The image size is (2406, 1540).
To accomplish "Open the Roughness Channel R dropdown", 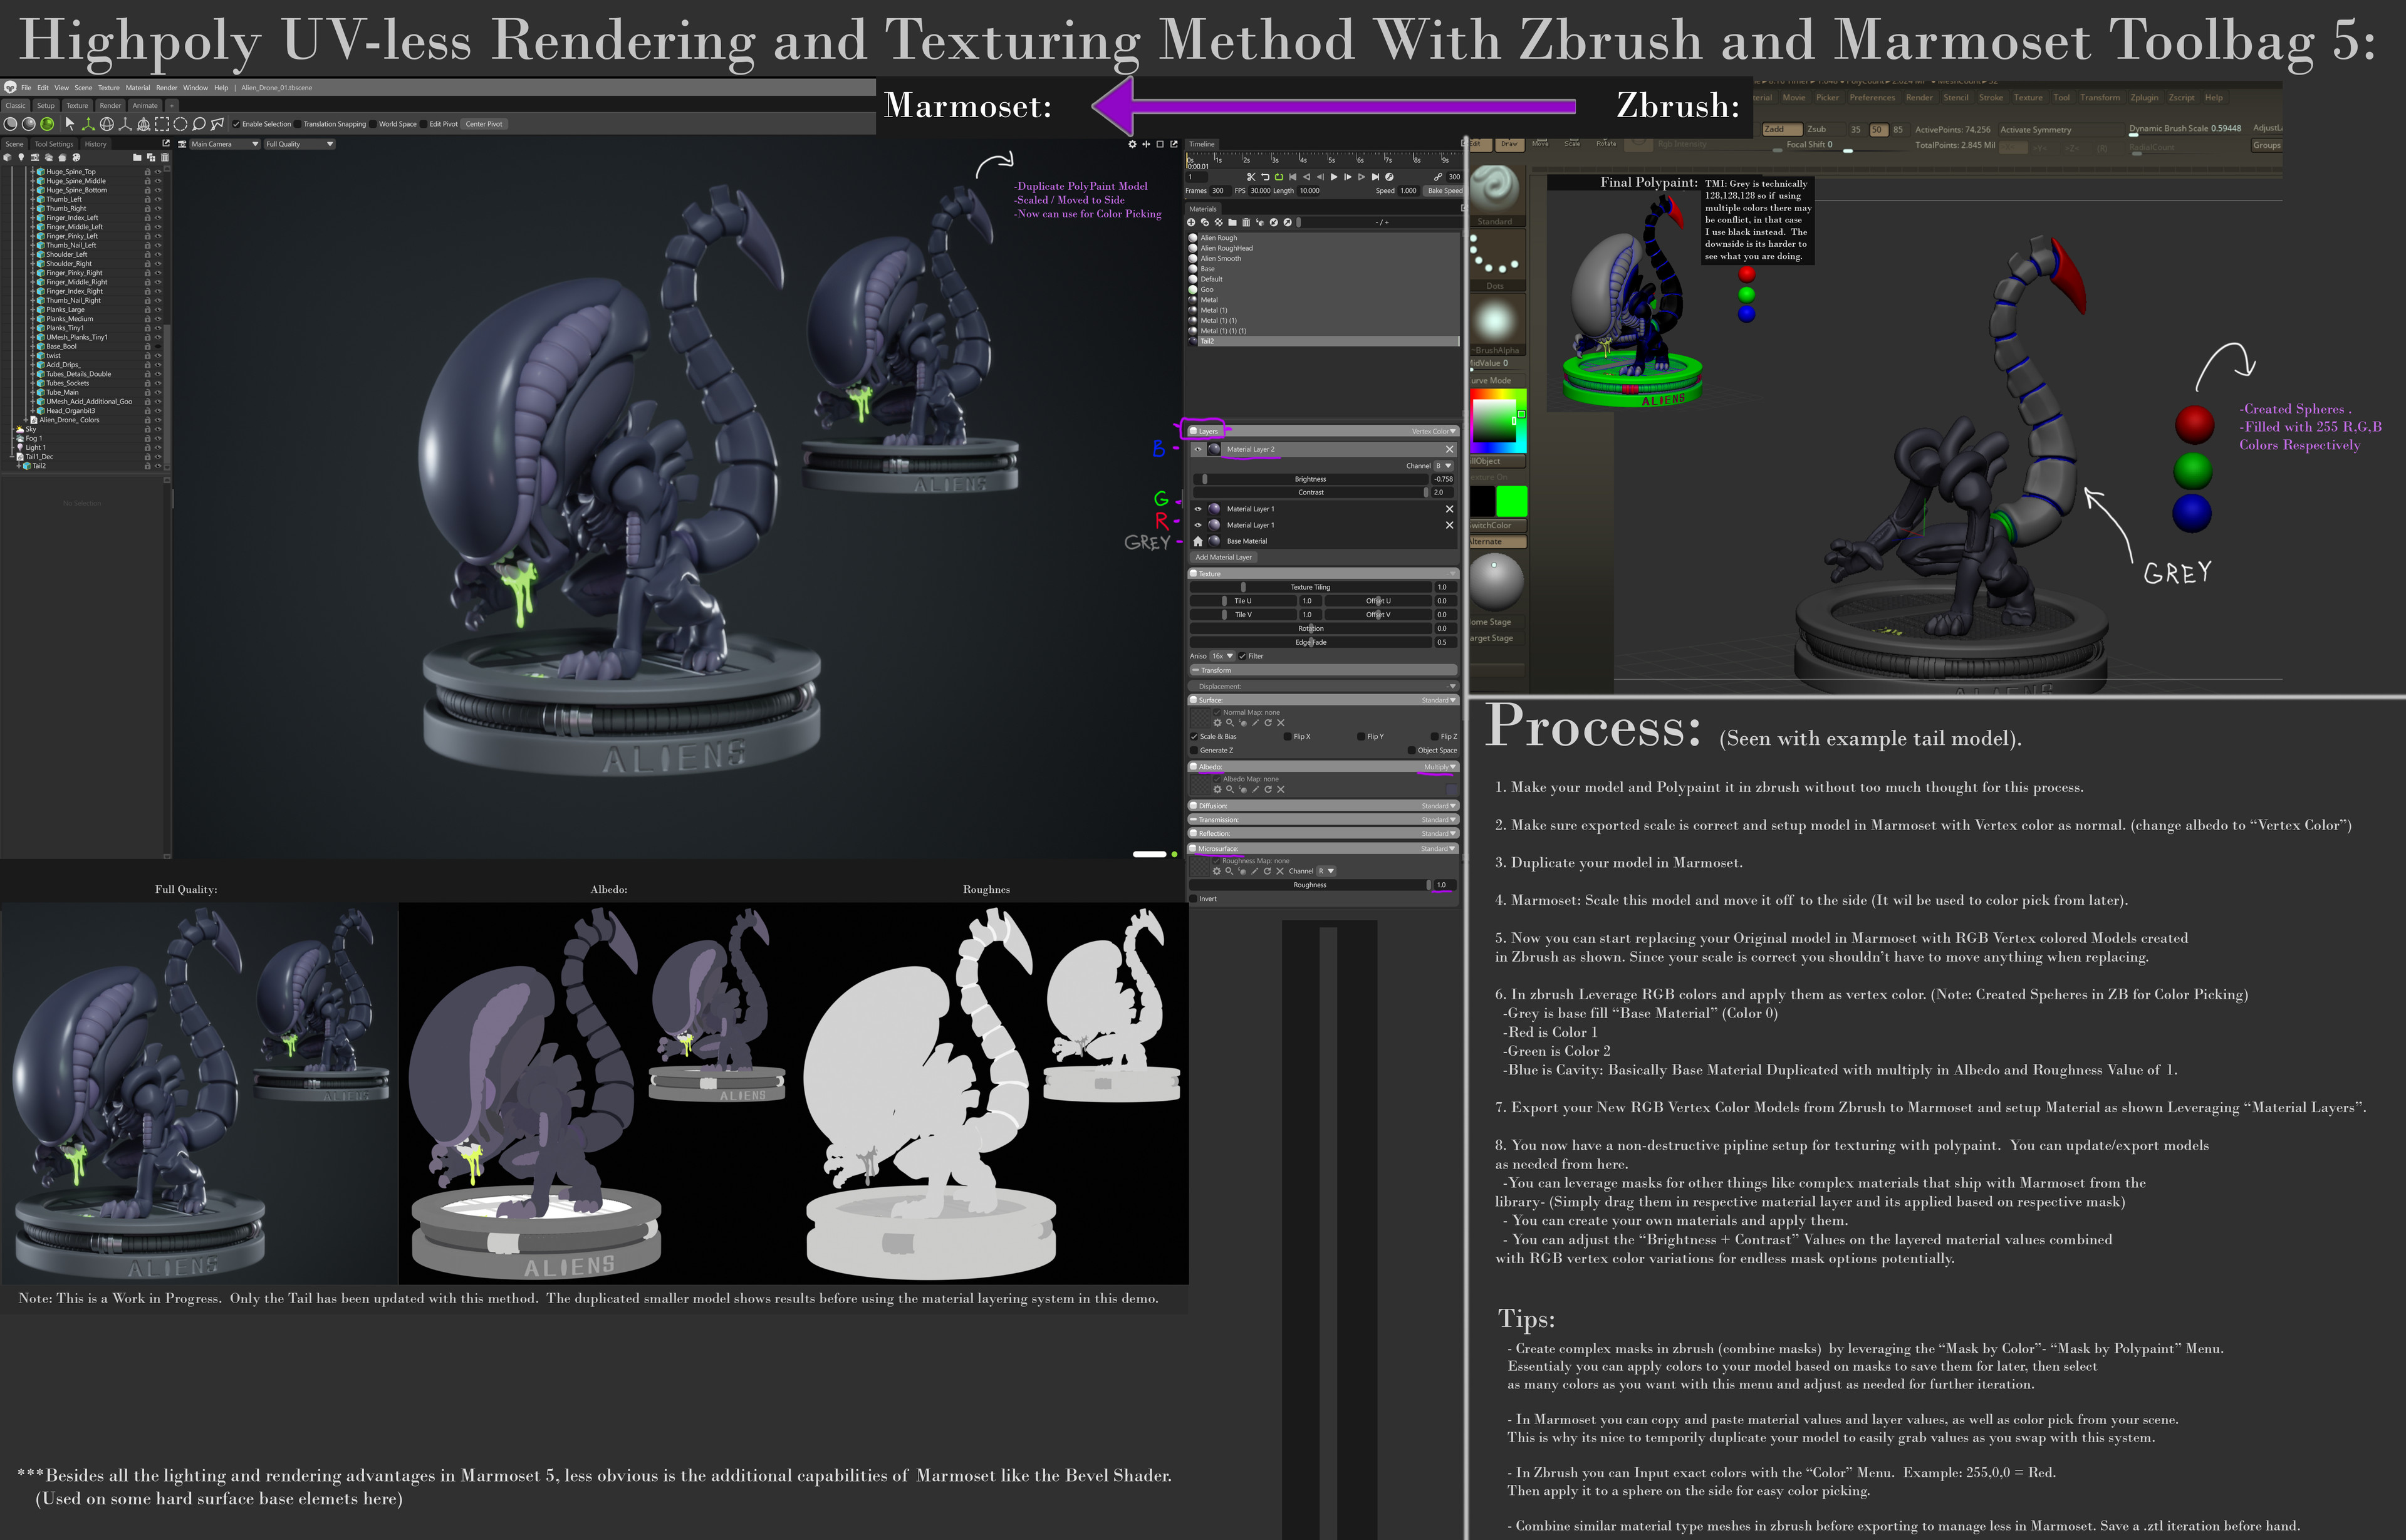I will click(x=1326, y=871).
